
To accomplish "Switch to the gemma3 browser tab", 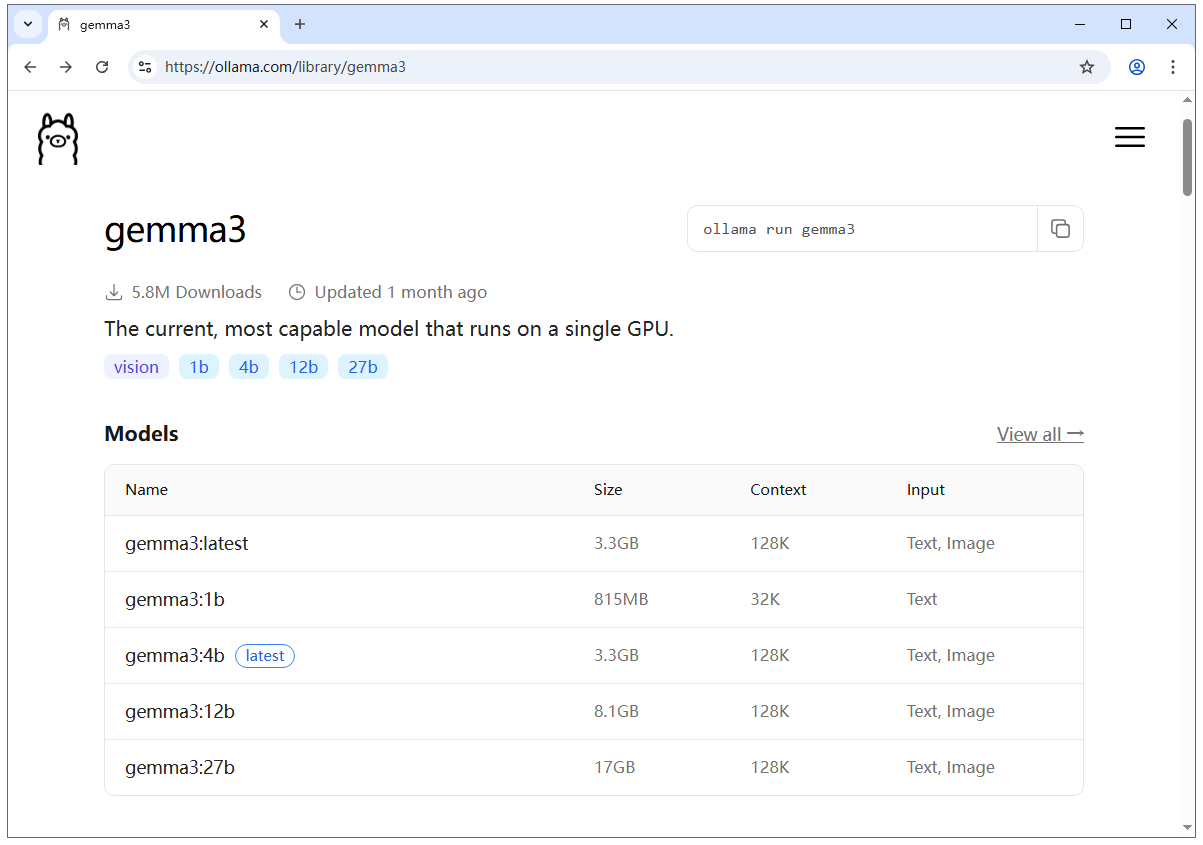I will (x=140, y=23).
